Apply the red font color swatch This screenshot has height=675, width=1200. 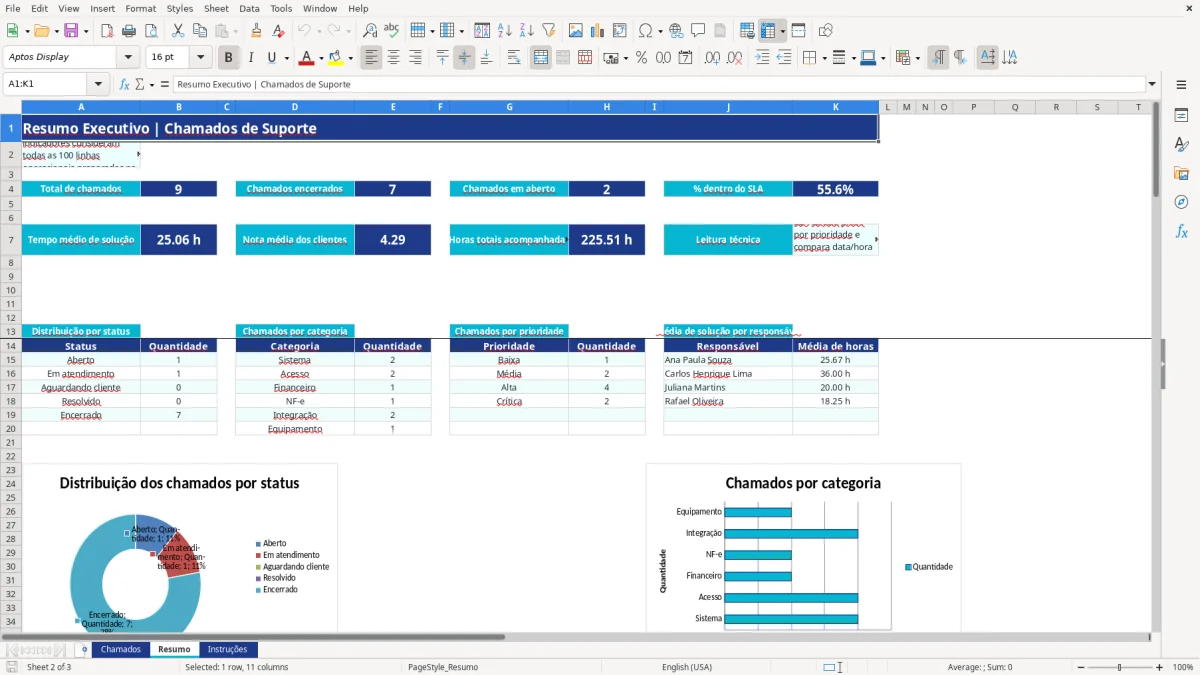307,58
